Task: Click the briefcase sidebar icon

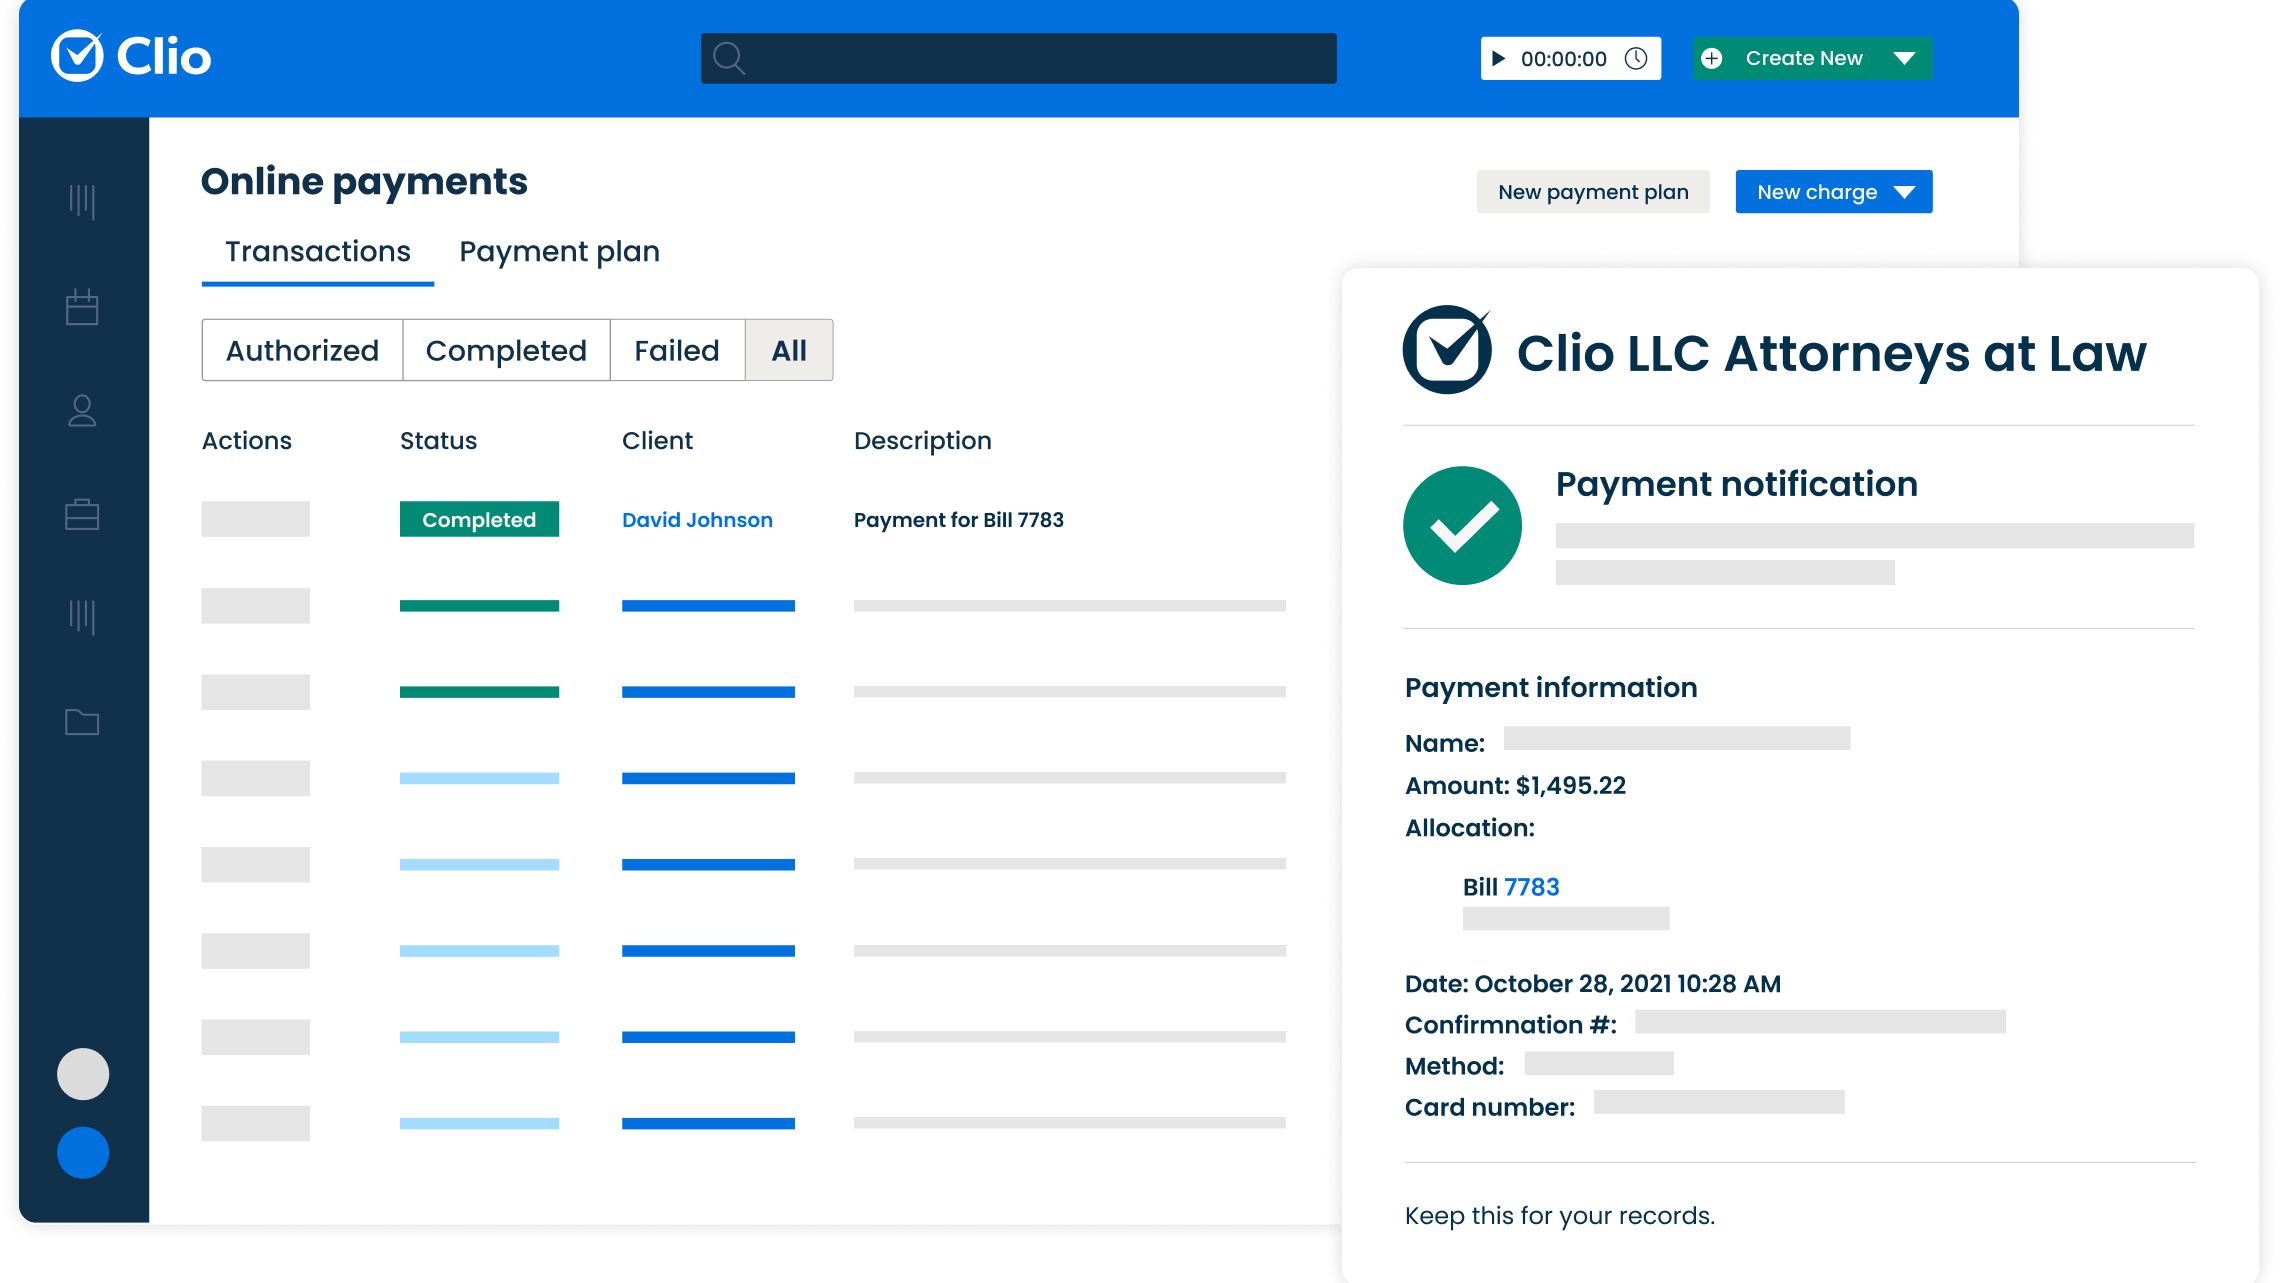Action: pos(83,514)
